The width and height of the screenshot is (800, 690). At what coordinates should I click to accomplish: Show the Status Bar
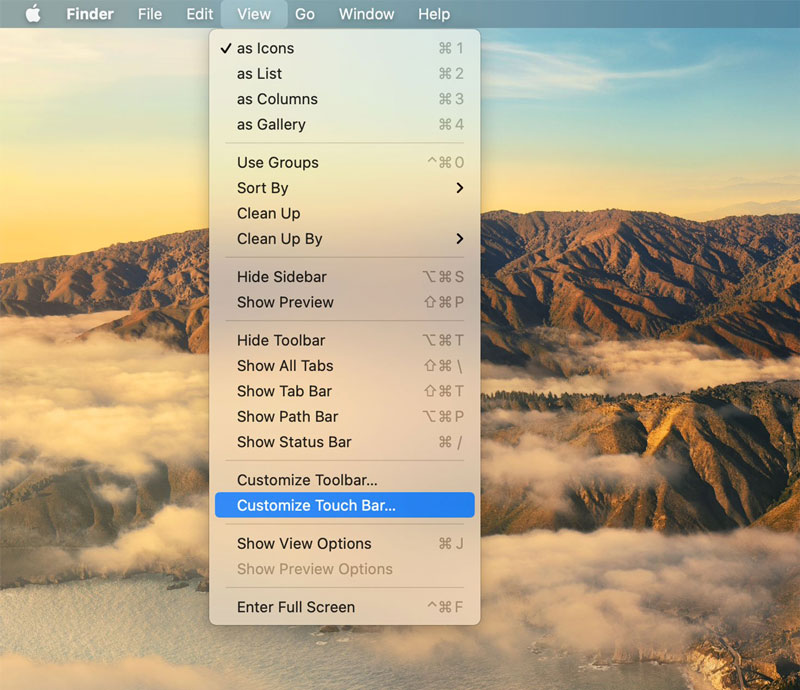coord(294,442)
